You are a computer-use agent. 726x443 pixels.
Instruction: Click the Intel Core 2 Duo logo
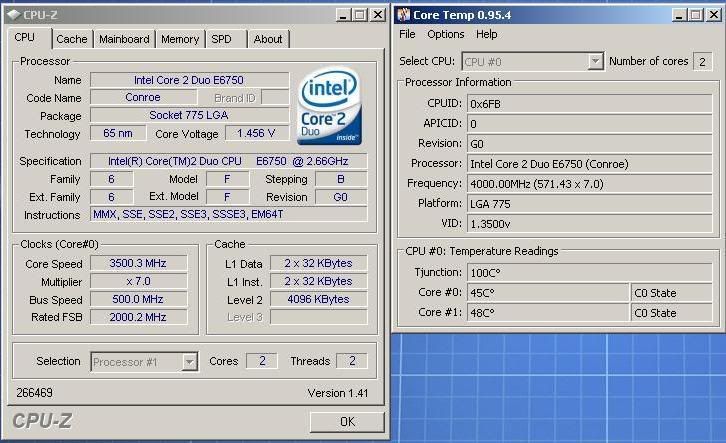tap(330, 106)
